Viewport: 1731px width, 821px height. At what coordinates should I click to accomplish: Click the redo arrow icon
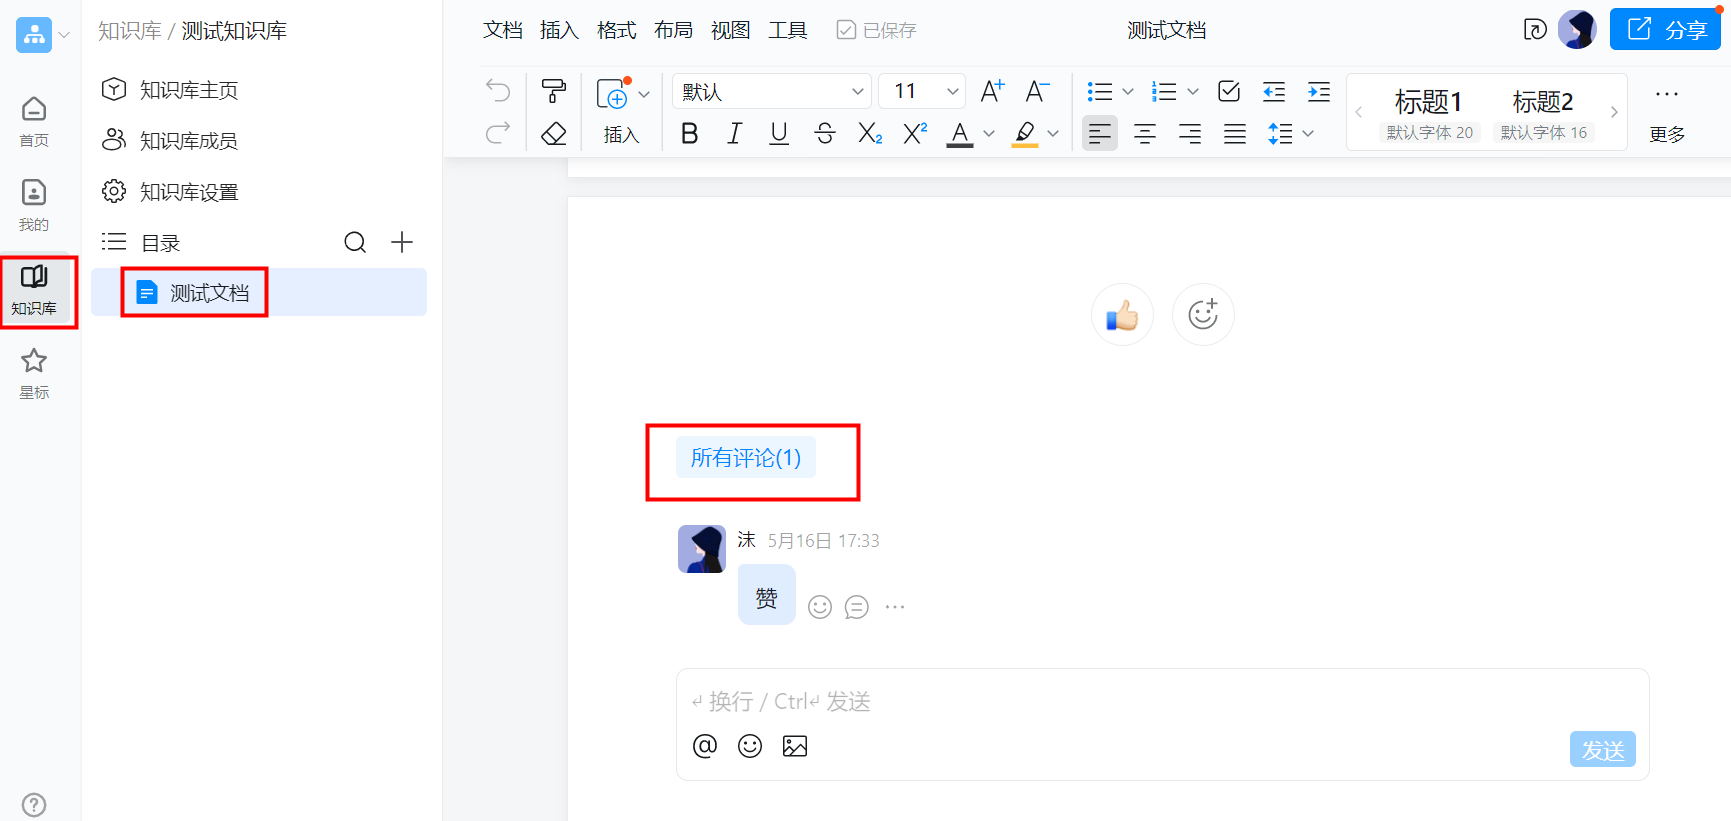pyautogui.click(x=498, y=133)
